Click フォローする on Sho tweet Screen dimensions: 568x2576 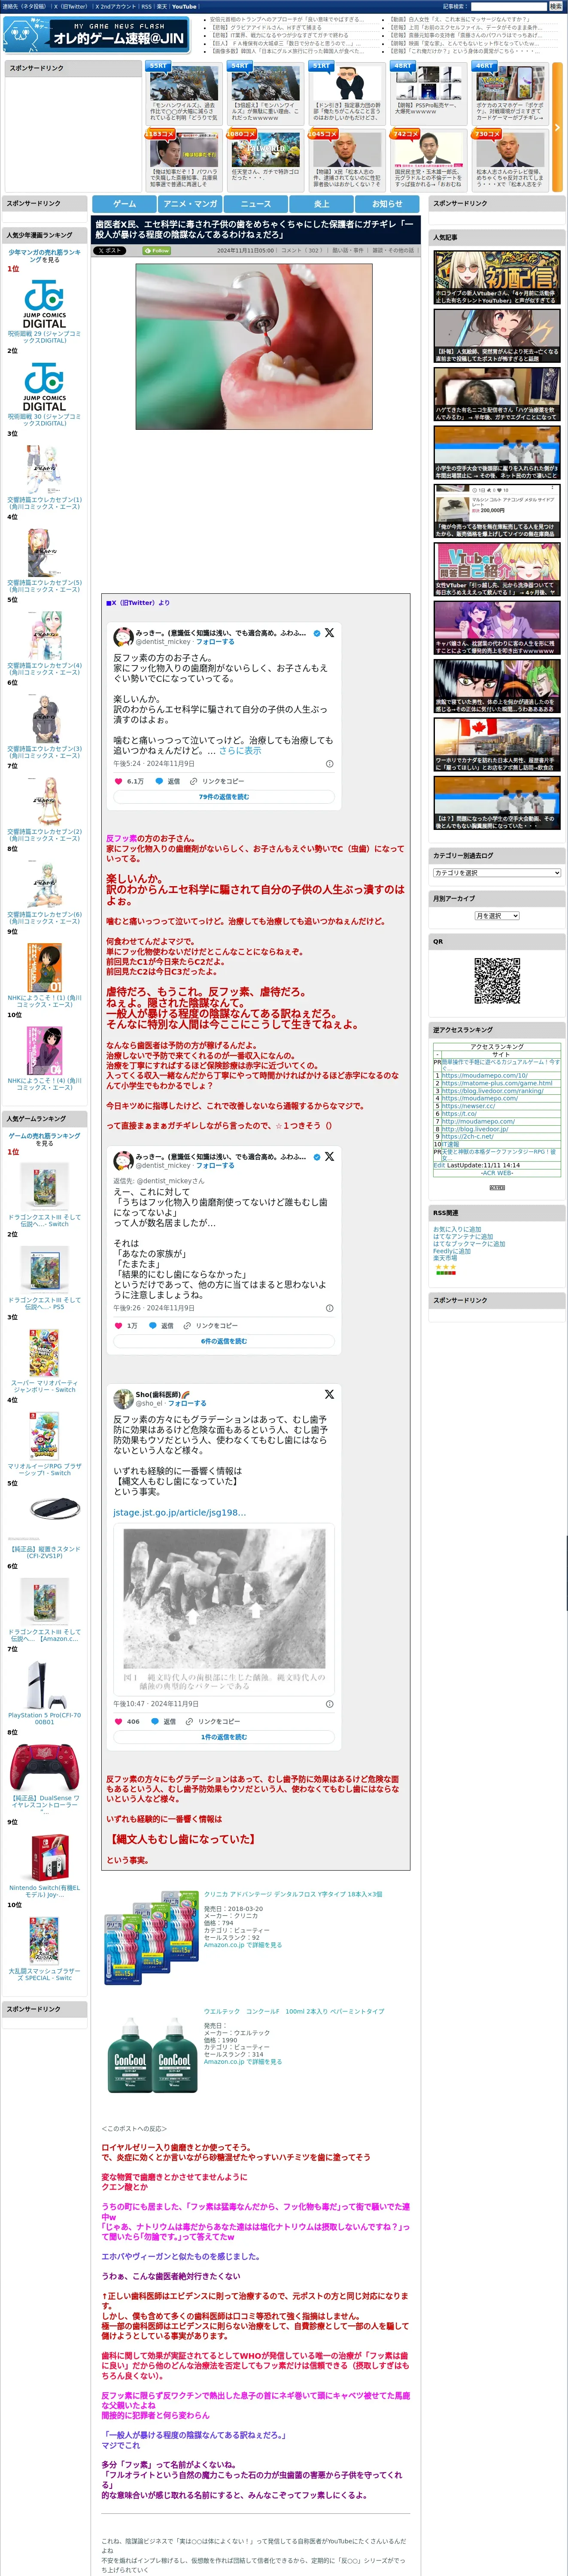click(187, 1403)
